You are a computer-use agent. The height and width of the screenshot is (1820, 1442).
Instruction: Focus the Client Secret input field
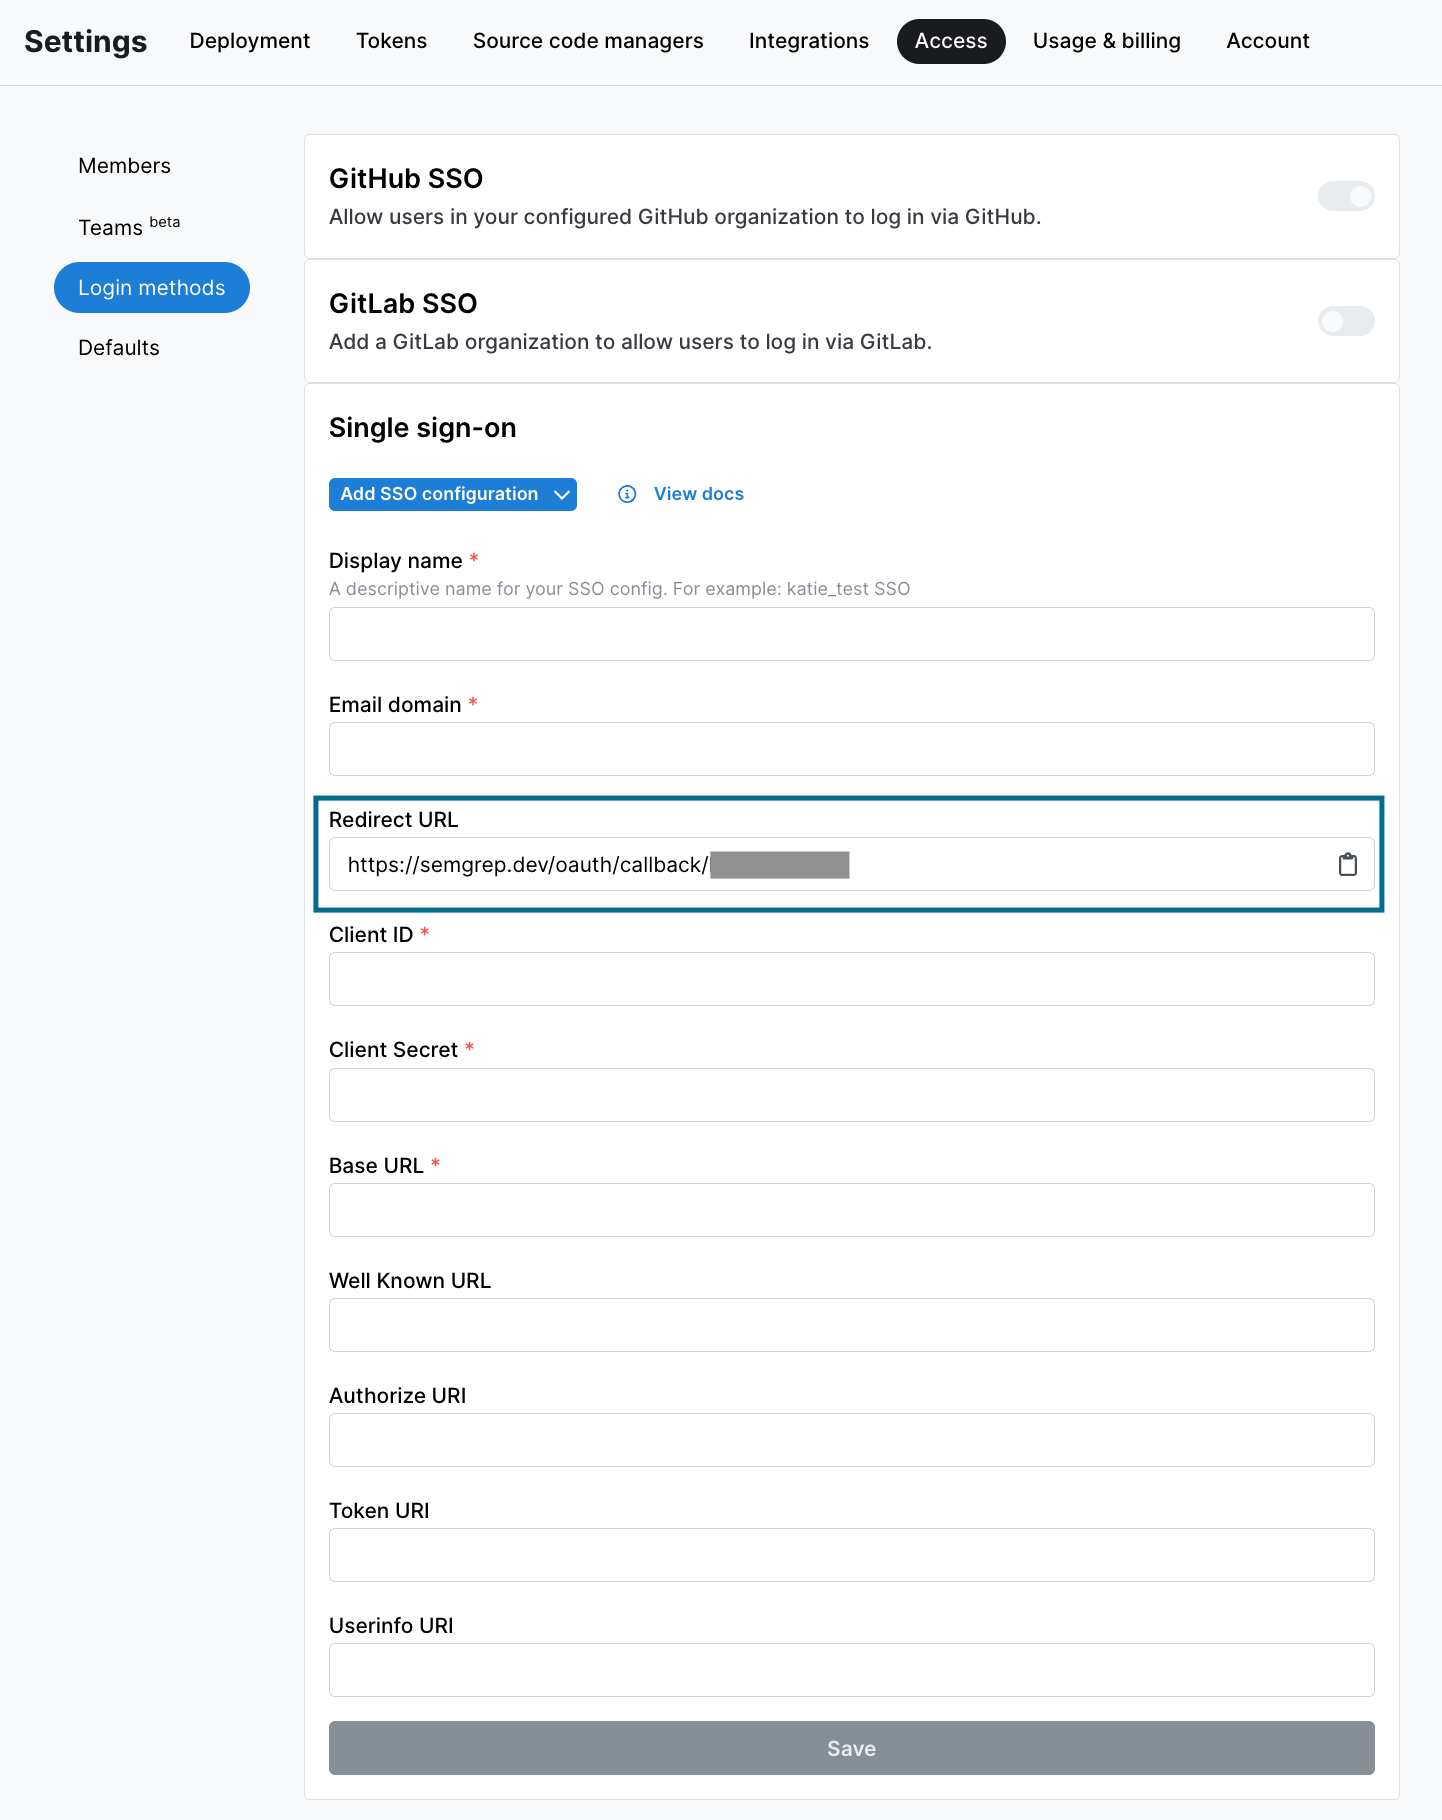coord(851,1095)
